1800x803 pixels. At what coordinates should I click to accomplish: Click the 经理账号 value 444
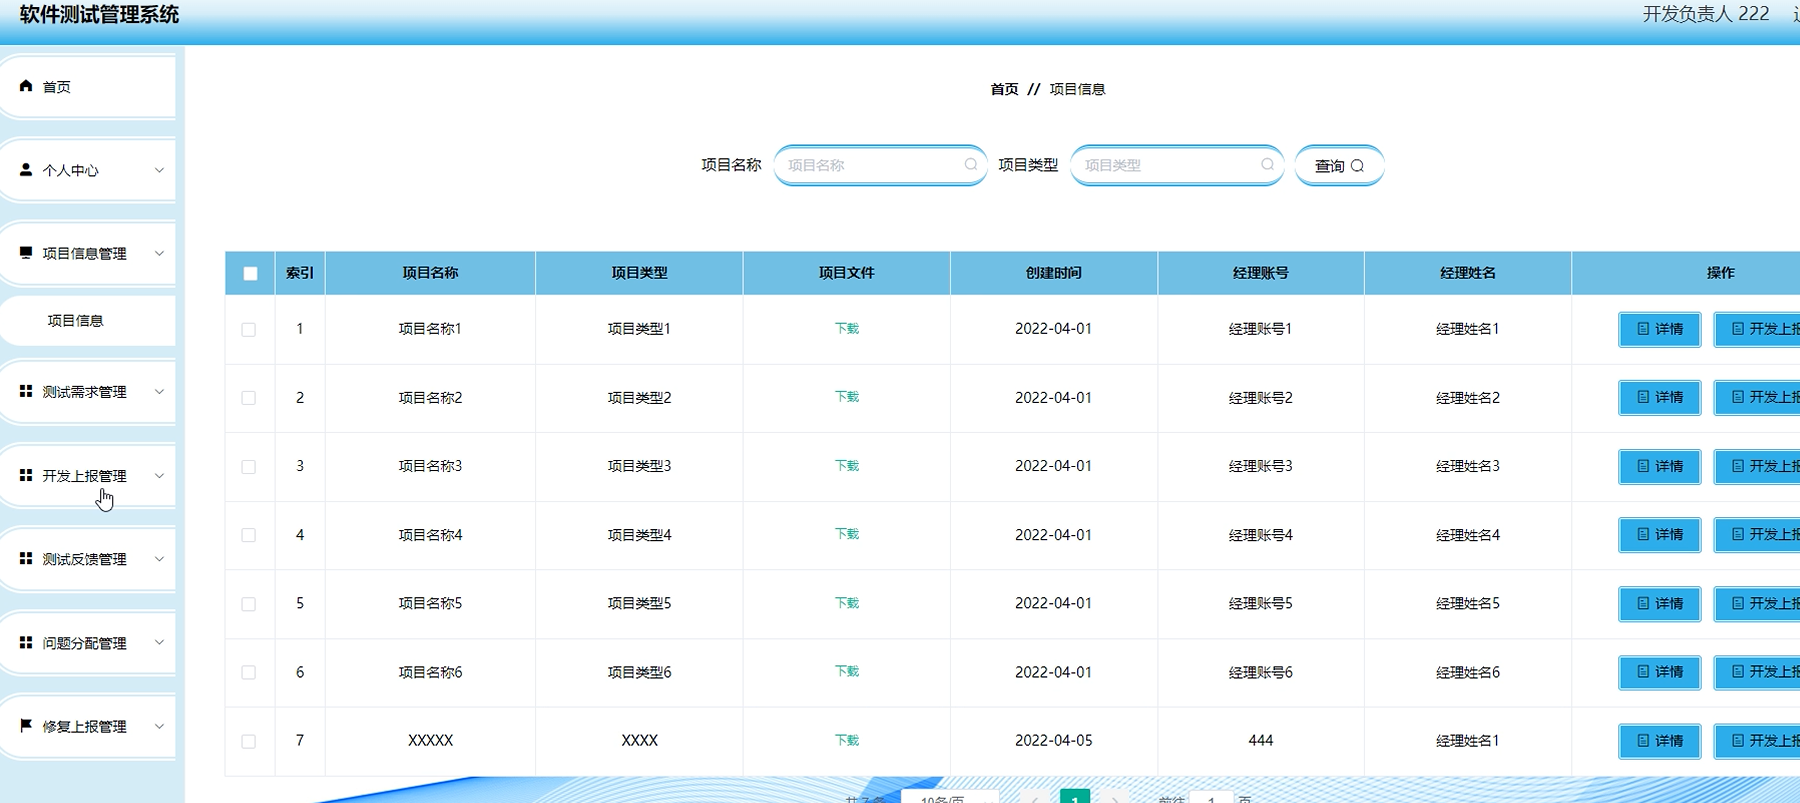click(x=1261, y=740)
